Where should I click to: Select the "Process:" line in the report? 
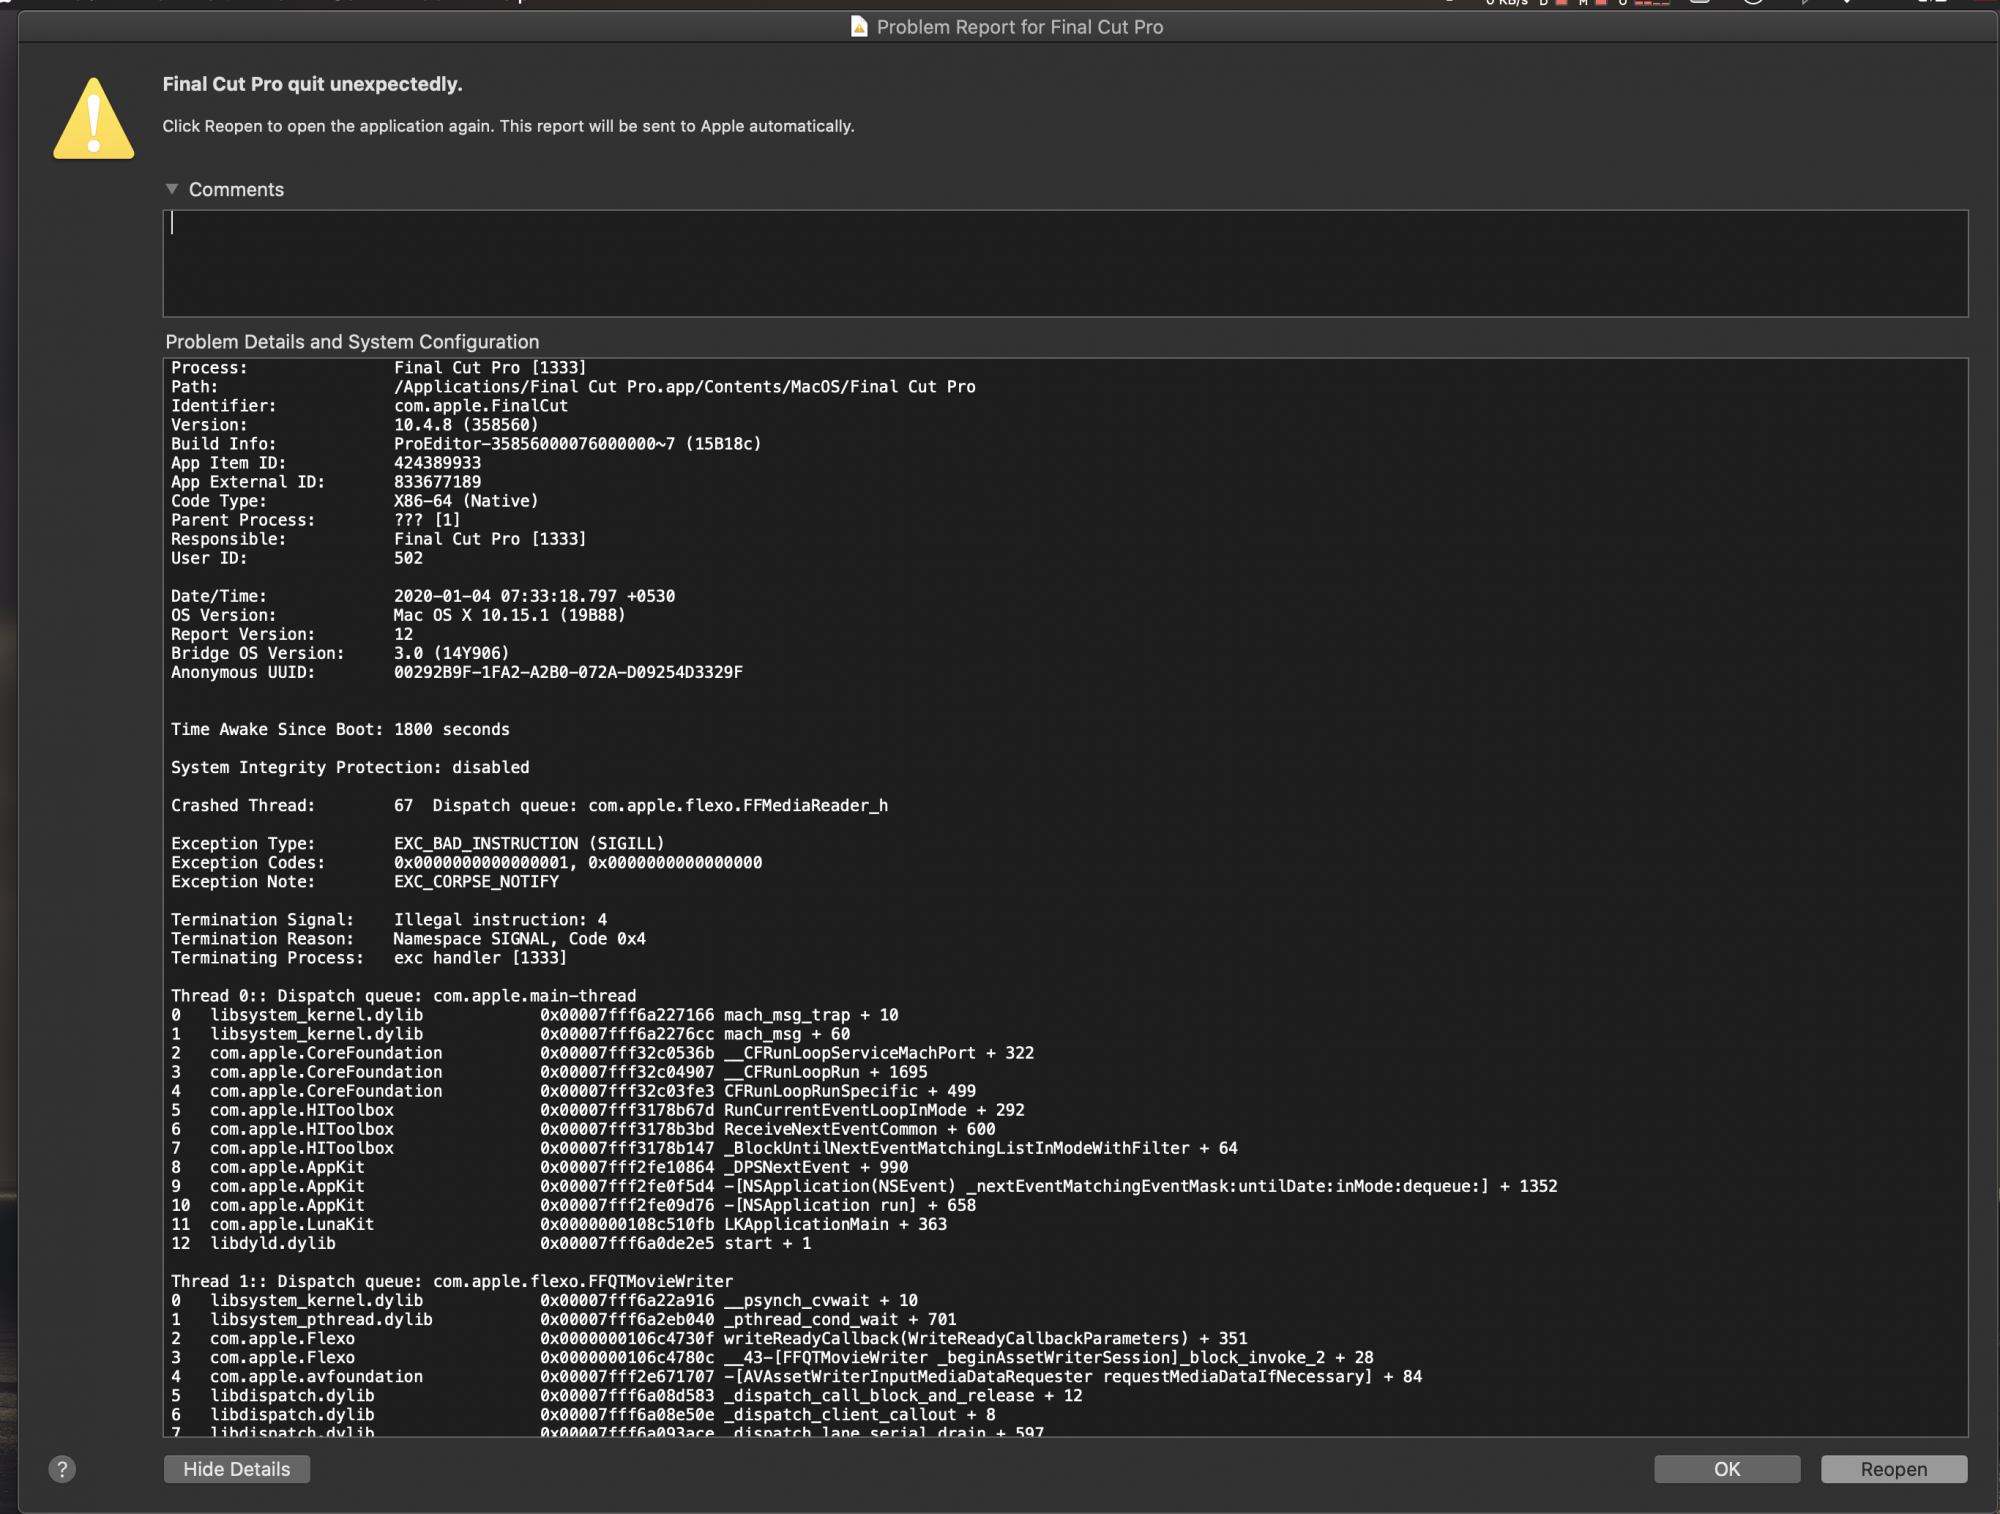pos(379,368)
